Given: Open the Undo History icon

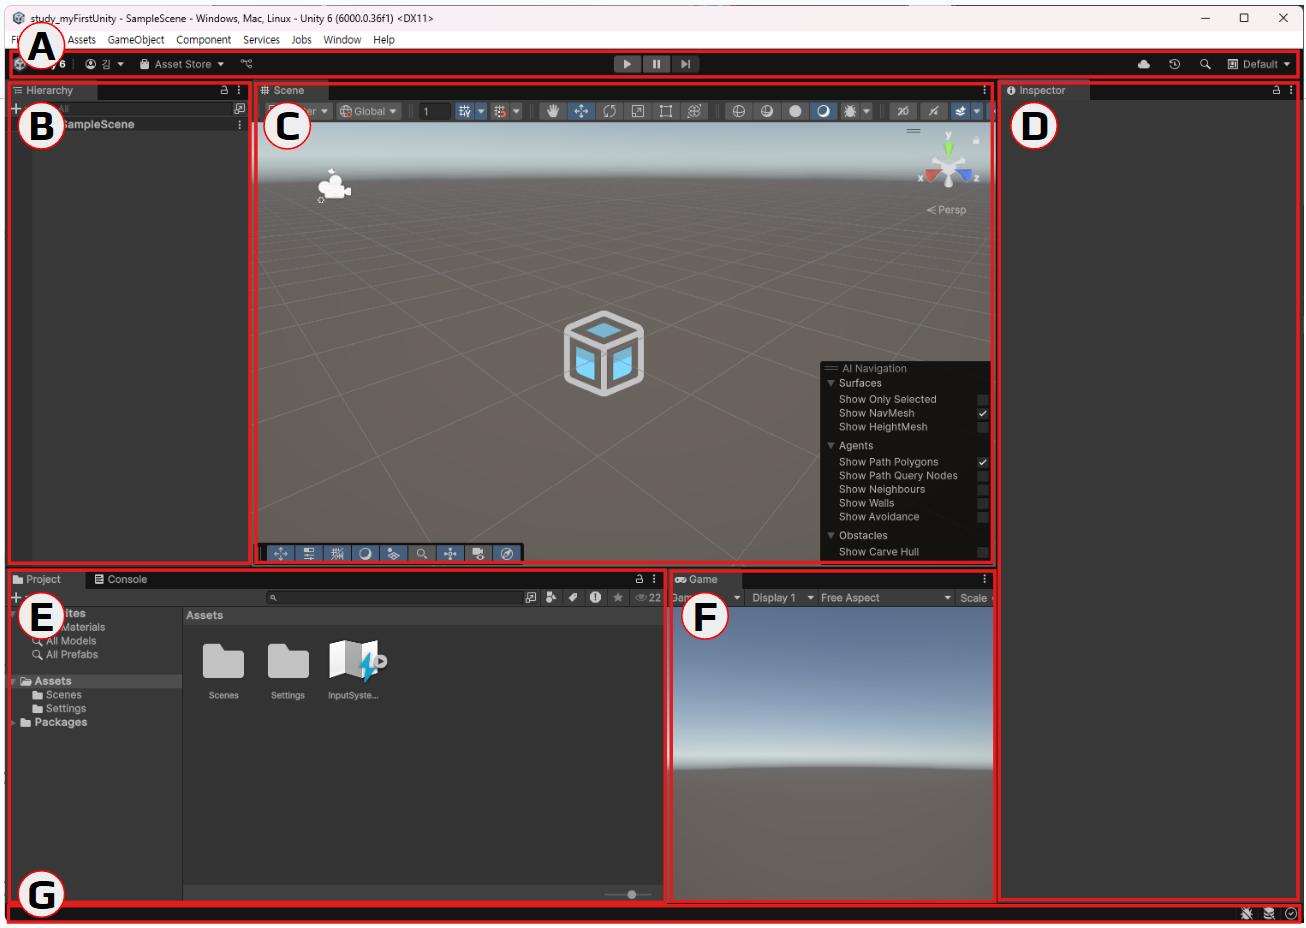Looking at the screenshot, I should [1175, 64].
